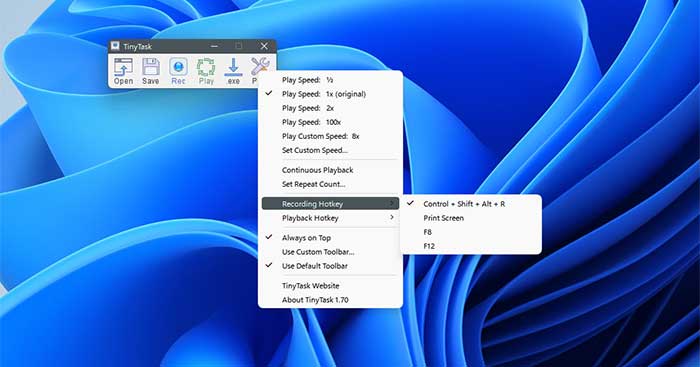This screenshot has width=700, height=367.
Task: Select Control + Shift + Alt + R hotkey
Action: point(471,204)
